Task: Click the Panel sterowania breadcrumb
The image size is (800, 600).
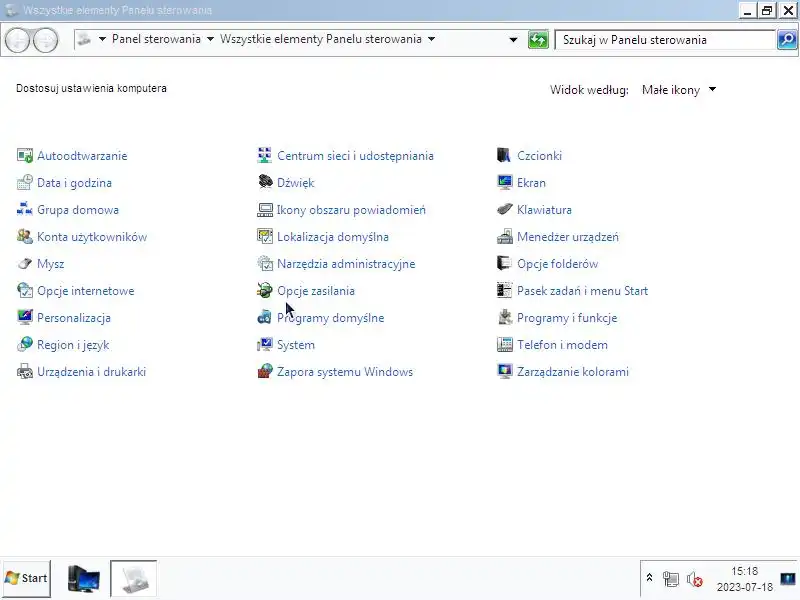Action: point(156,39)
